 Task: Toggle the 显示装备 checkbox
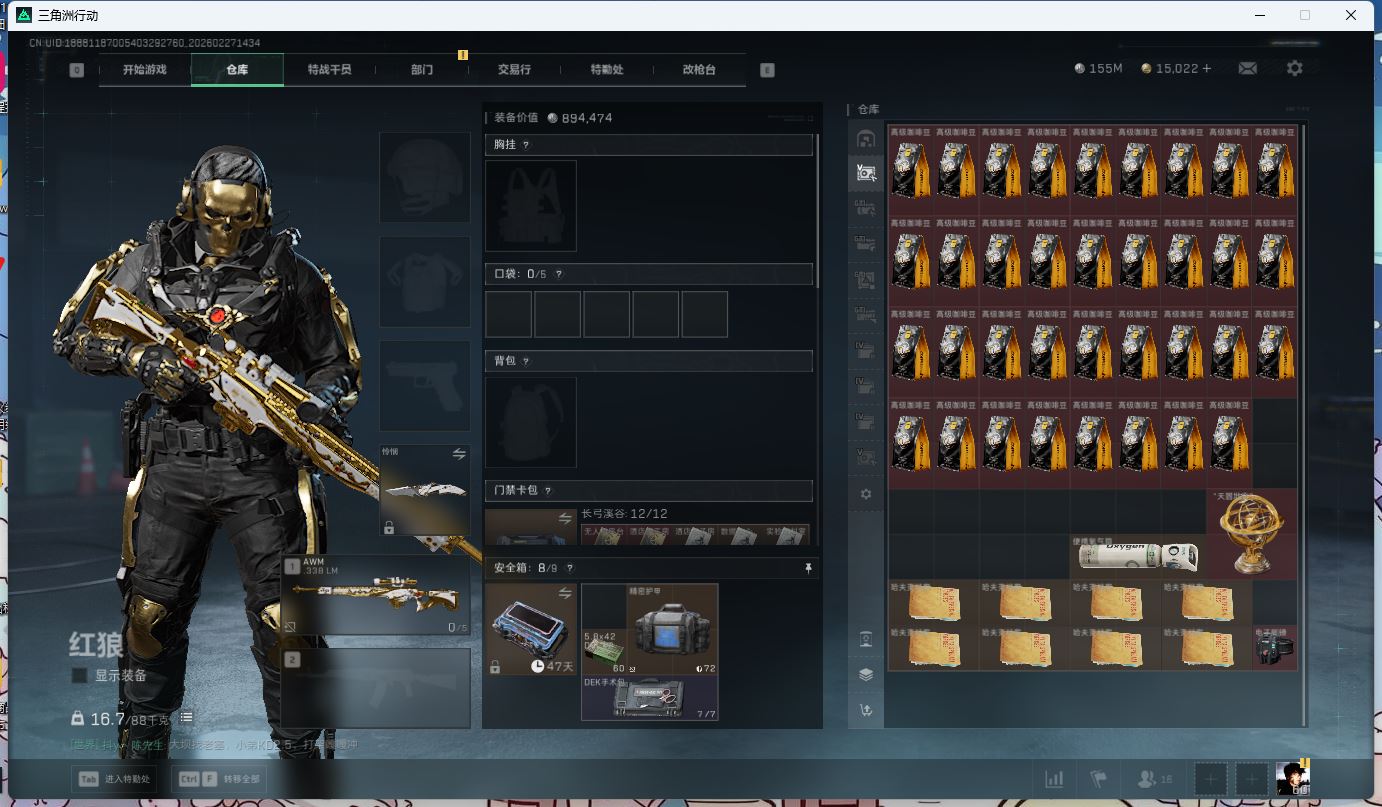[79, 676]
